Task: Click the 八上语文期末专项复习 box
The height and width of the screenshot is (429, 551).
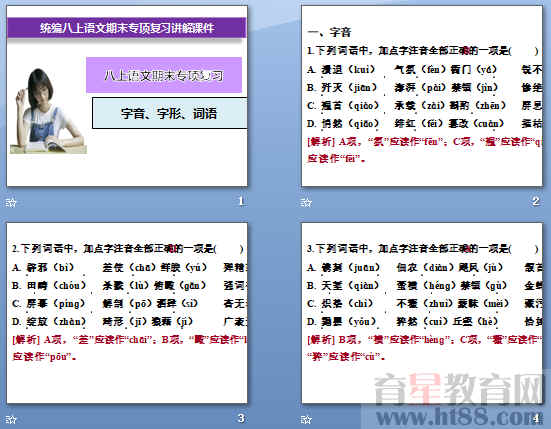Action: point(164,75)
